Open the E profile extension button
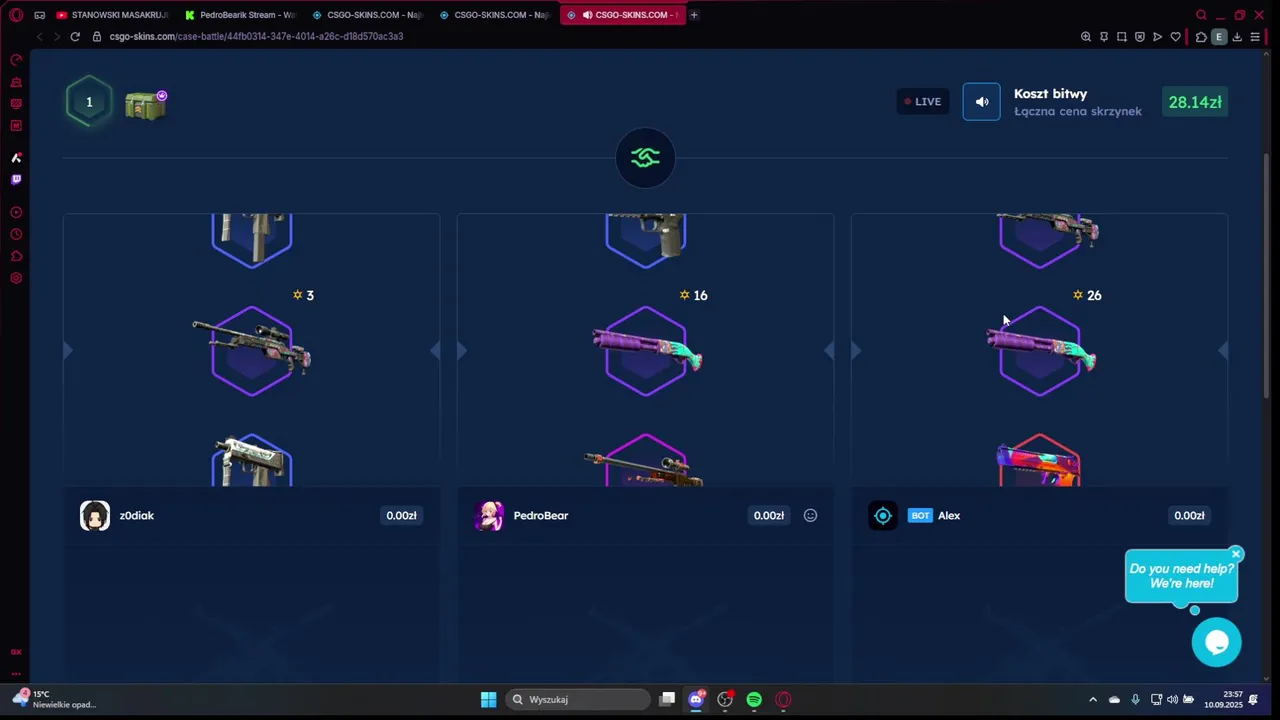This screenshot has width=1280, height=720. pos(1218,37)
